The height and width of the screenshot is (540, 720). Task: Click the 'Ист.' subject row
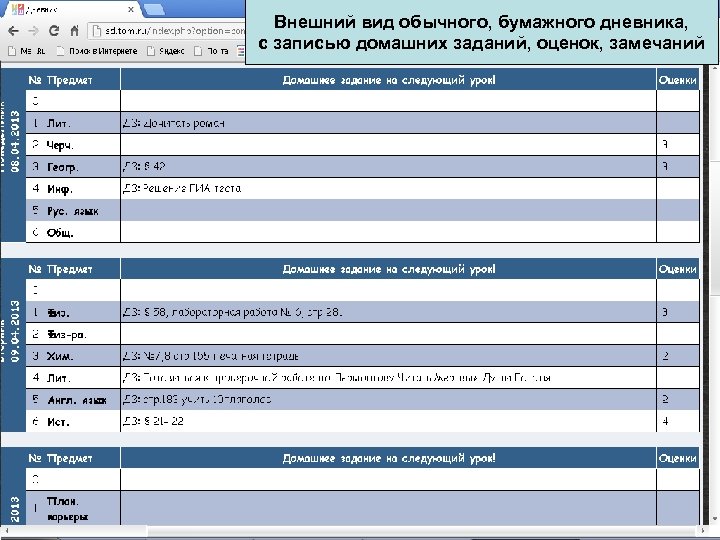tap(58, 422)
